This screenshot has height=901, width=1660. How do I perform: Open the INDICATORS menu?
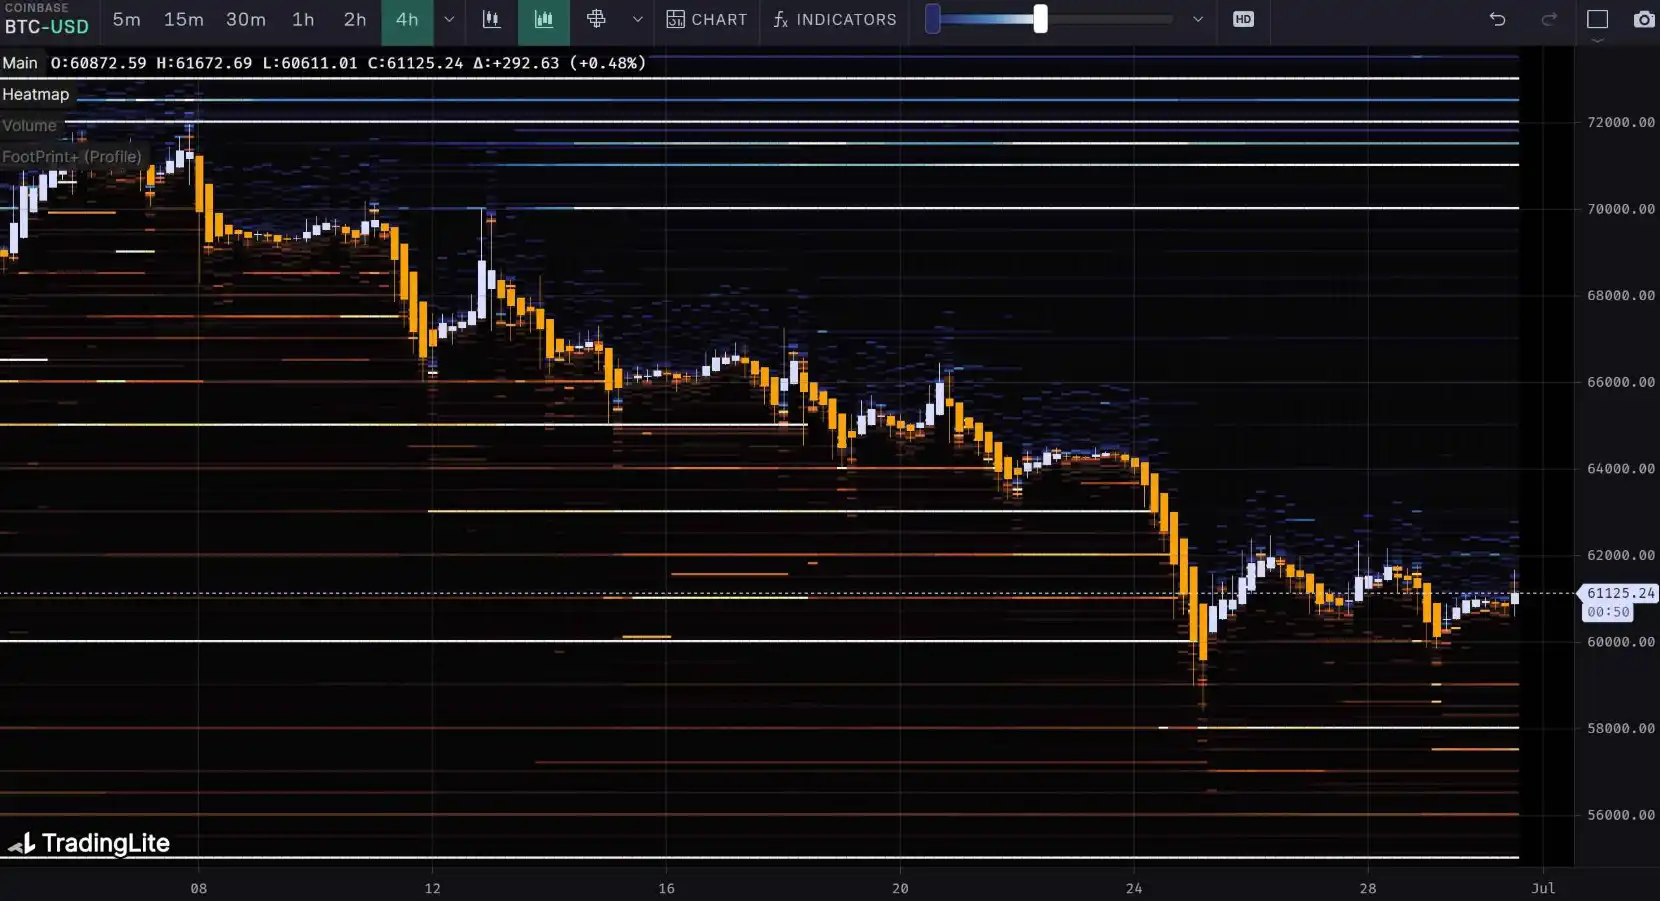835,20
